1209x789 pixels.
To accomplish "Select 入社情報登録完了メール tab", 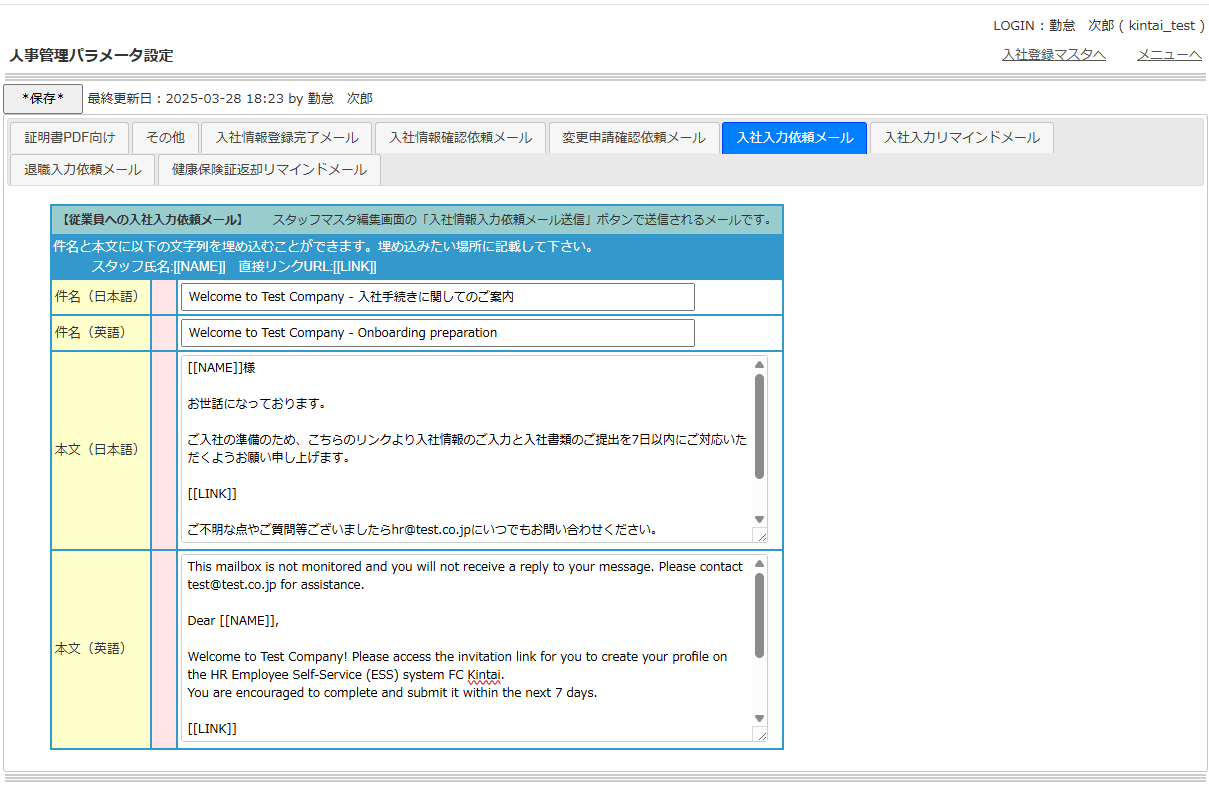I will (x=286, y=138).
